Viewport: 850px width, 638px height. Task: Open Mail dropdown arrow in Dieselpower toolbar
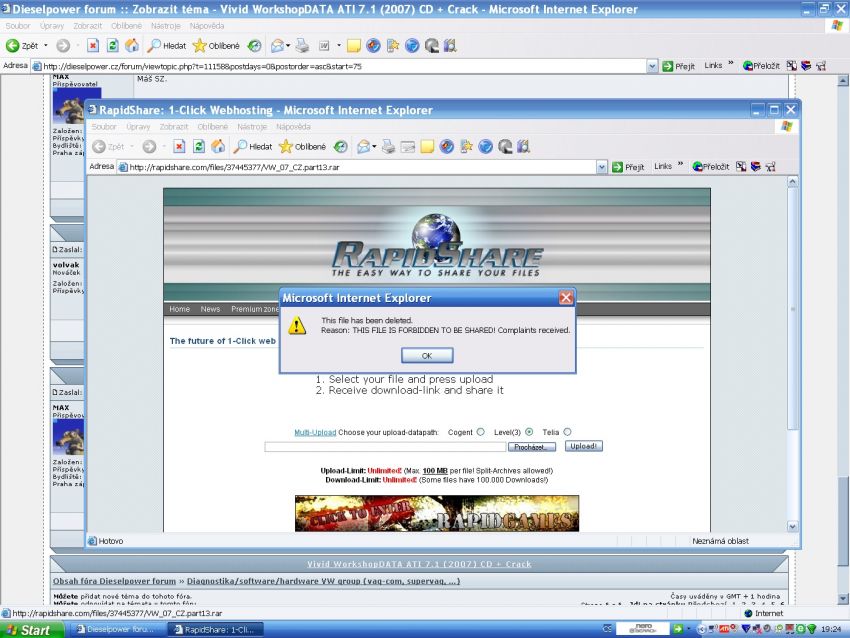288,46
